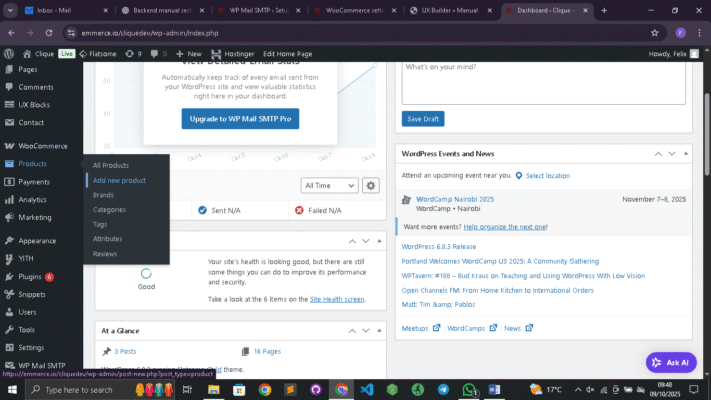Collapse the WordPress Events and News panel
This screenshot has height=400, width=711.
(x=684, y=154)
